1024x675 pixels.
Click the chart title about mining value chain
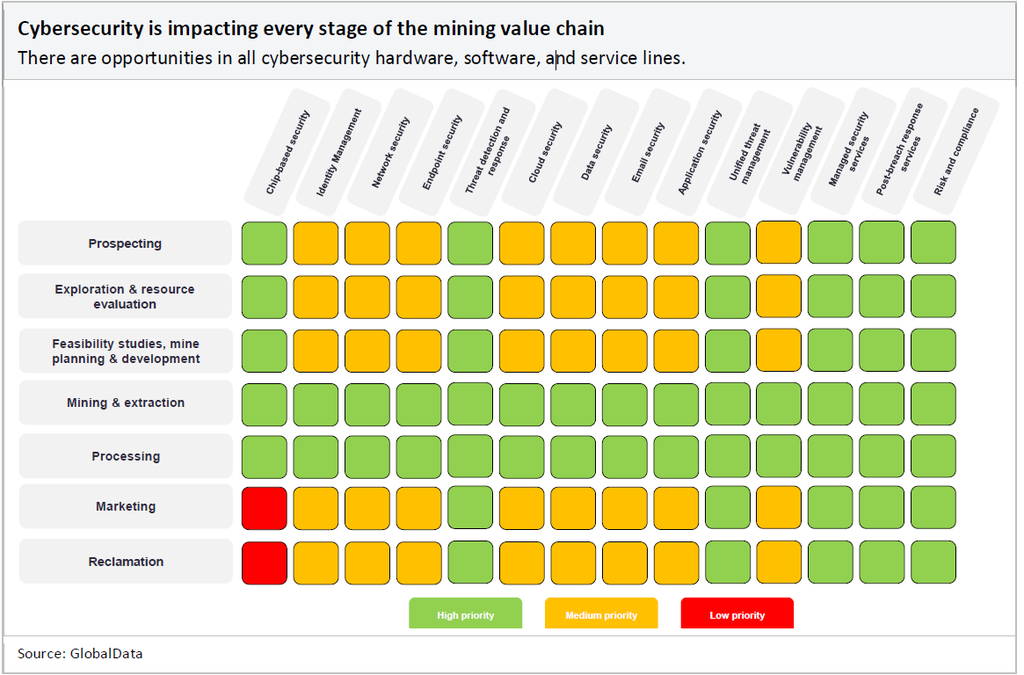pos(311,28)
